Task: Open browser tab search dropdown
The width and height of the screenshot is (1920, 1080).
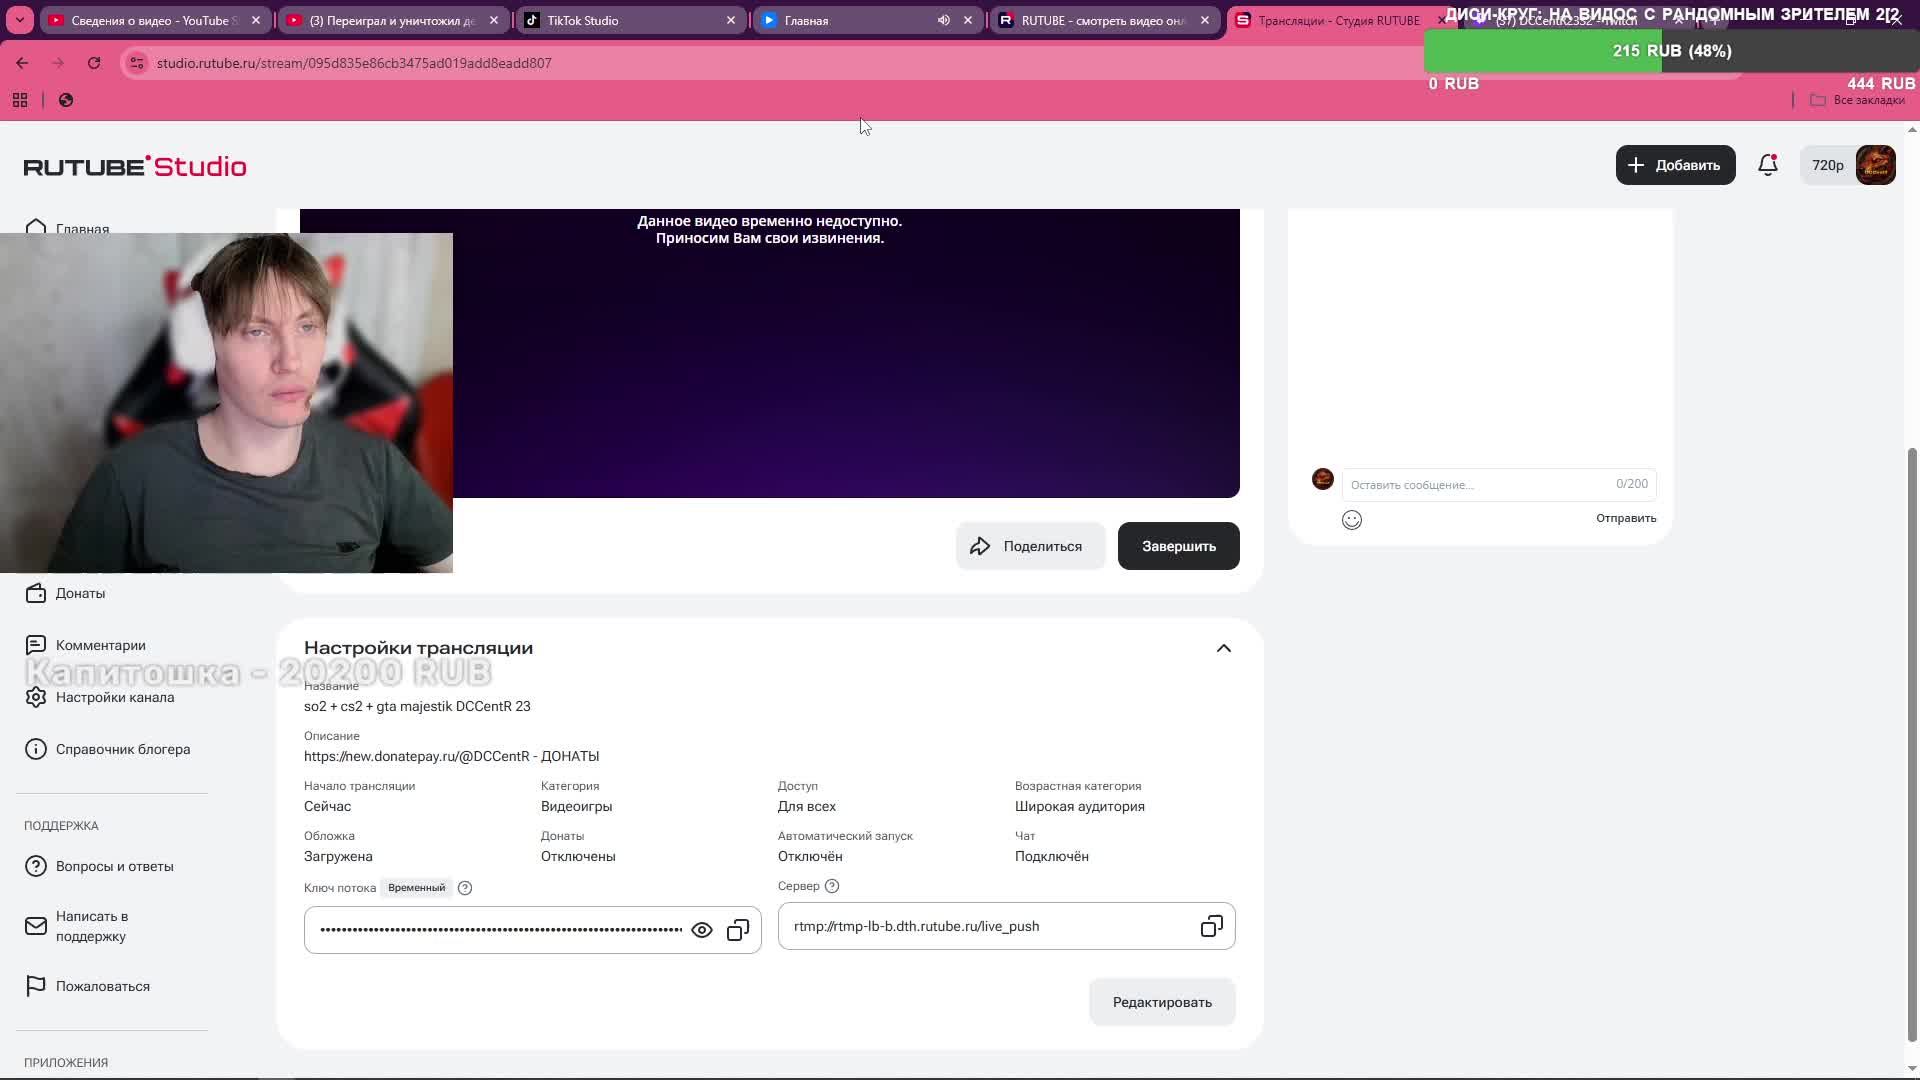Action: [x=19, y=20]
